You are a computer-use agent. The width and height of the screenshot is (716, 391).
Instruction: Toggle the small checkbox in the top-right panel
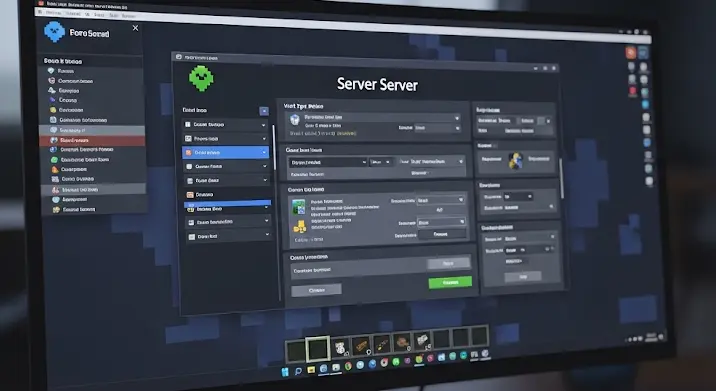pyautogui.click(x=541, y=121)
